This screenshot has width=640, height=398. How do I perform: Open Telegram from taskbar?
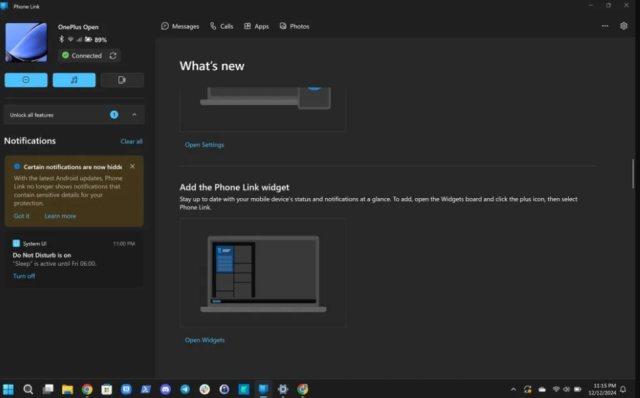pyautogui.click(x=185, y=389)
